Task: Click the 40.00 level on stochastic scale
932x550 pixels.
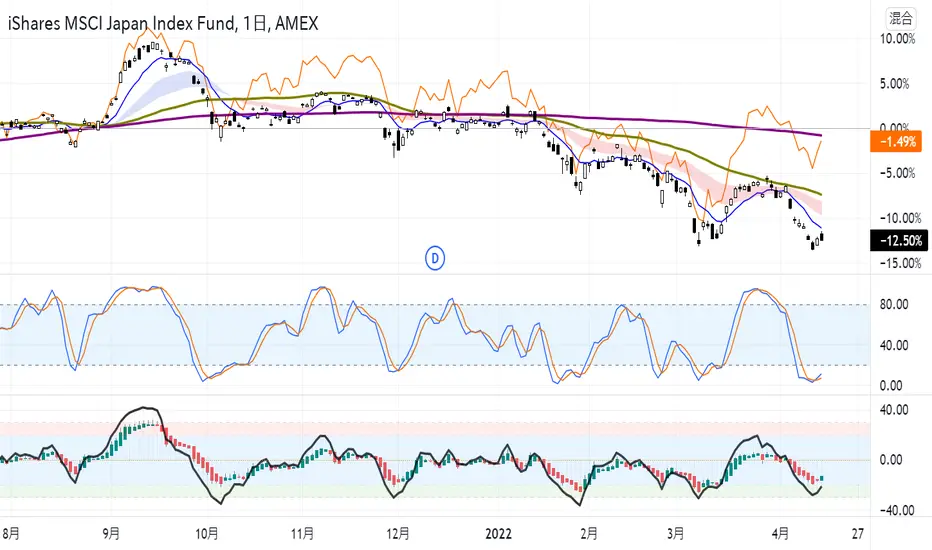Action: [x=894, y=345]
